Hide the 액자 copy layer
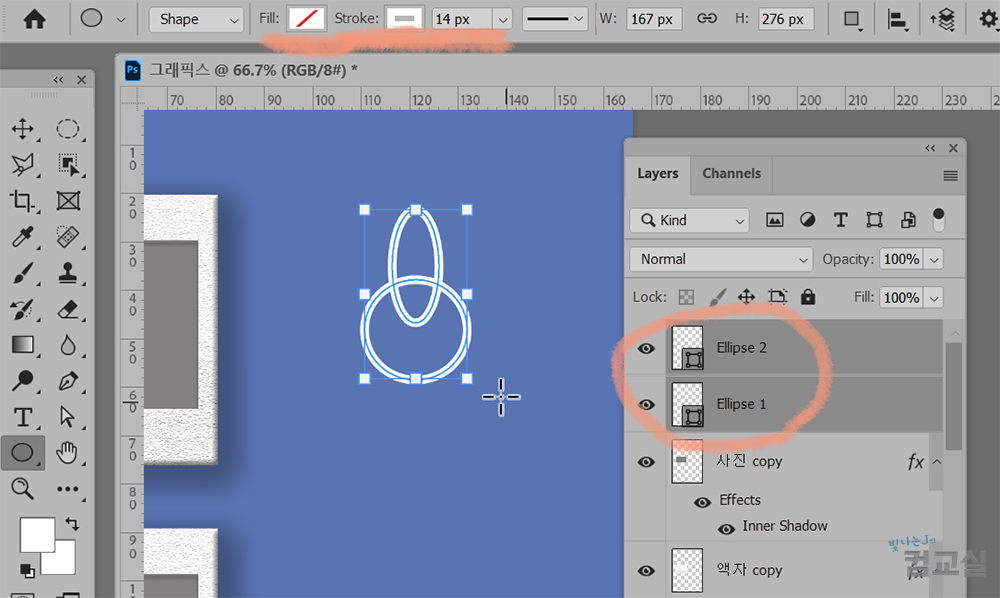Image resolution: width=1000 pixels, height=598 pixels. pyautogui.click(x=646, y=571)
